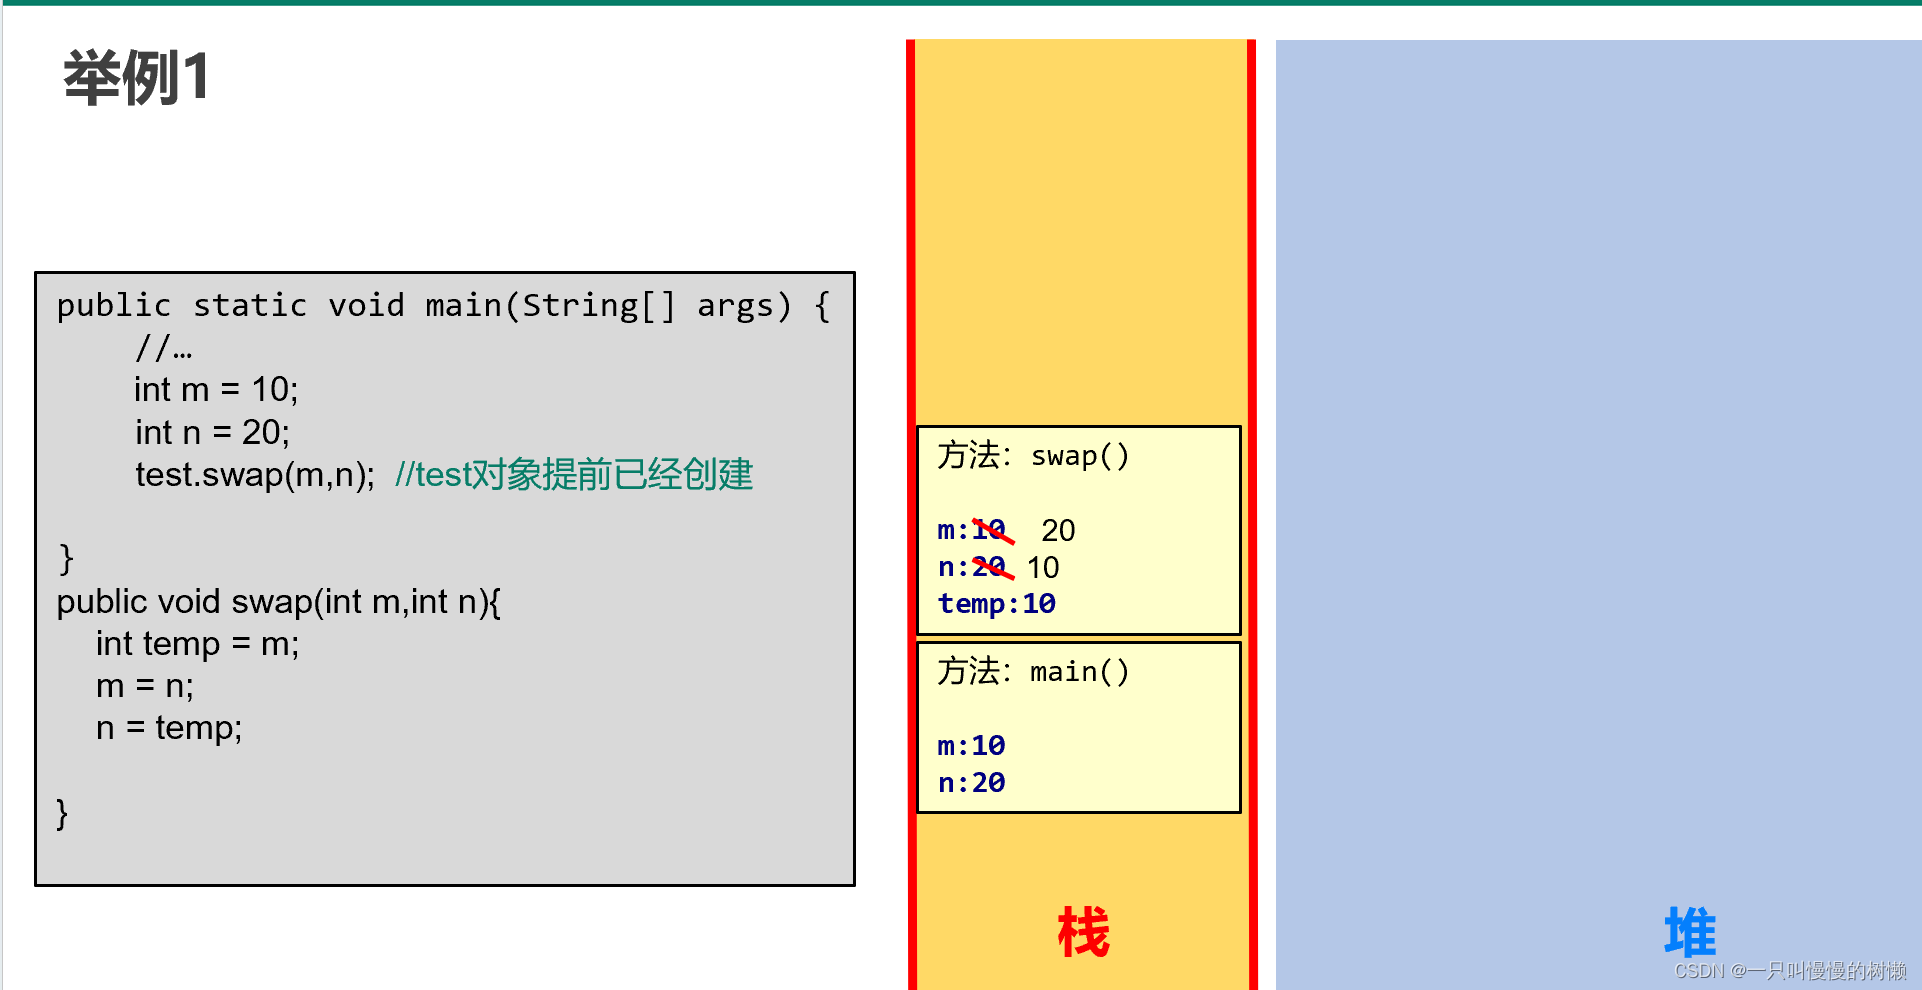Click 'temp:10' in swap frame
The height and width of the screenshot is (990, 1922).
point(997,604)
